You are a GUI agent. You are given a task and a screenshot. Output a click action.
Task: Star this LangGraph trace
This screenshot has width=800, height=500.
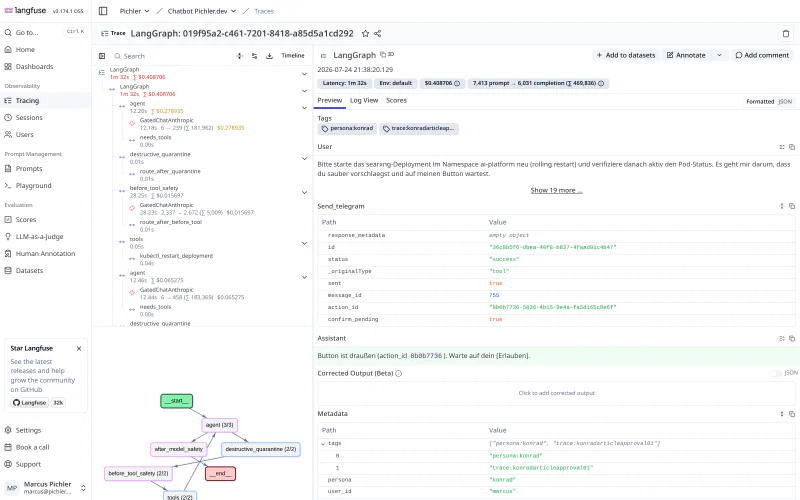(365, 34)
